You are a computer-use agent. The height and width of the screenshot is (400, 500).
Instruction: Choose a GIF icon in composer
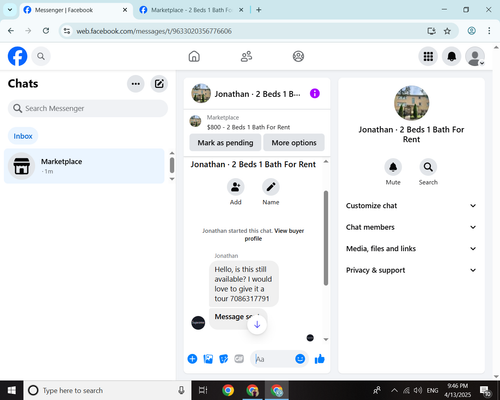[x=239, y=359]
